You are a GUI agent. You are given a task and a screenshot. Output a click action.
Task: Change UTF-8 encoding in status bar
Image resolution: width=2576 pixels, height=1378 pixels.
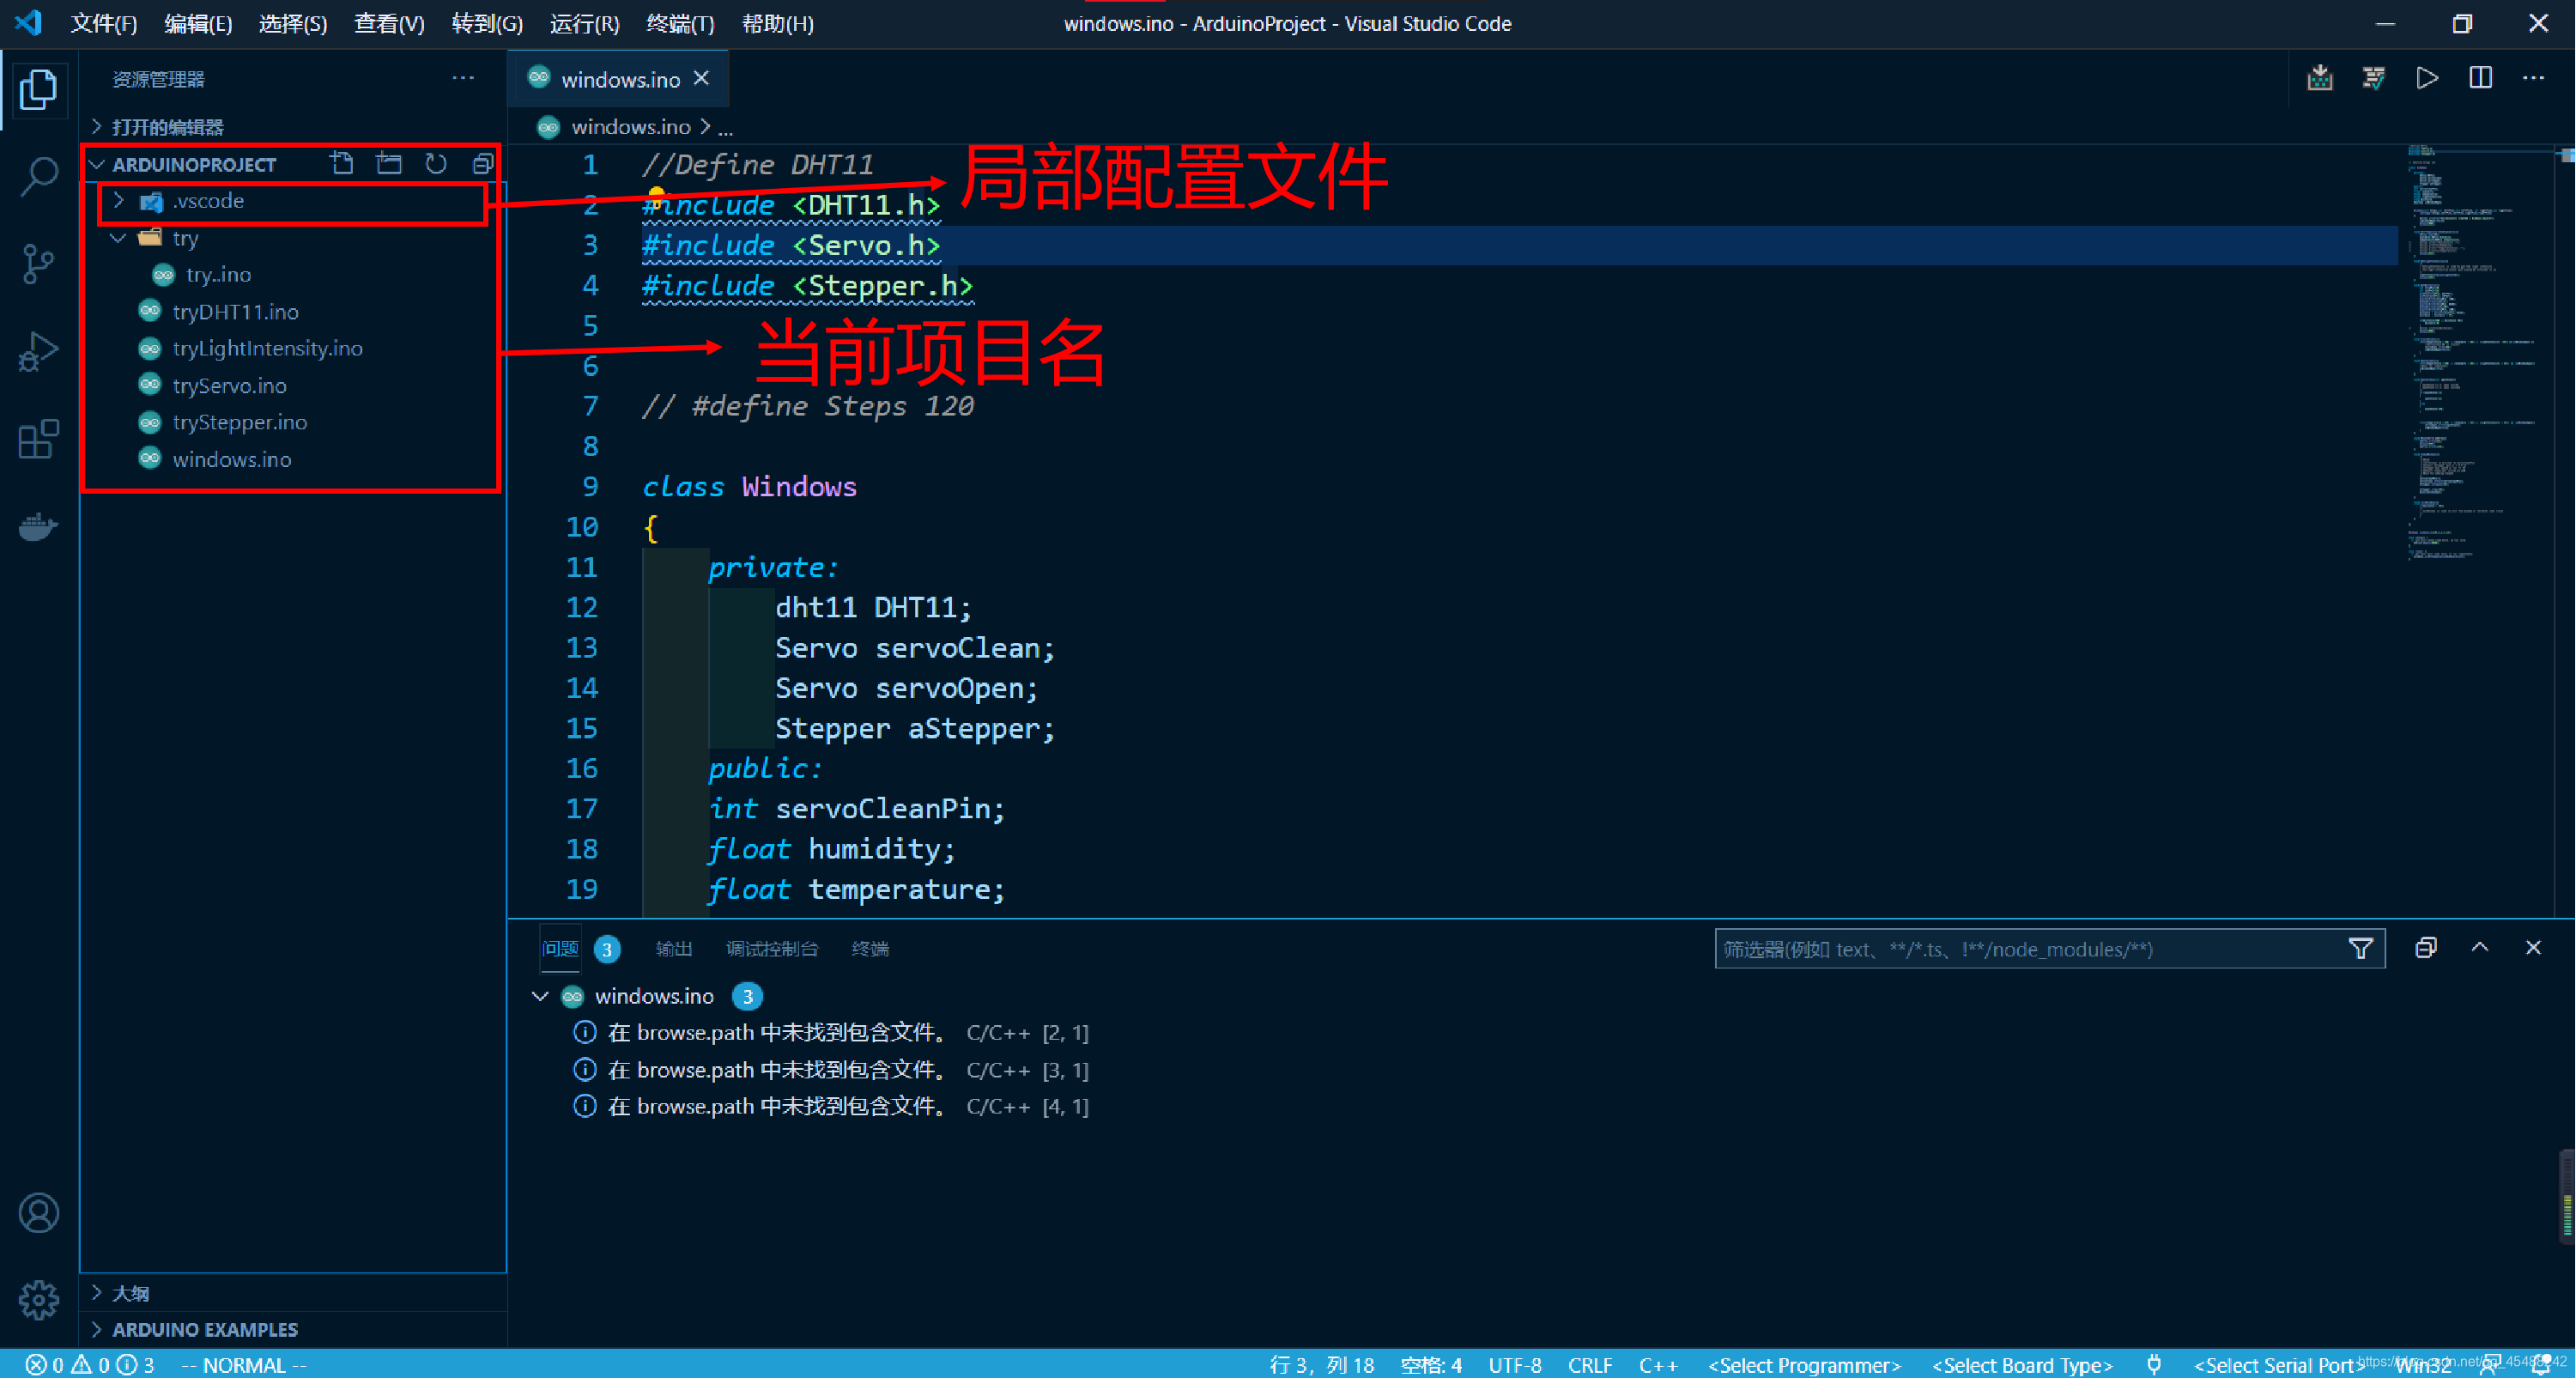point(1514,1364)
